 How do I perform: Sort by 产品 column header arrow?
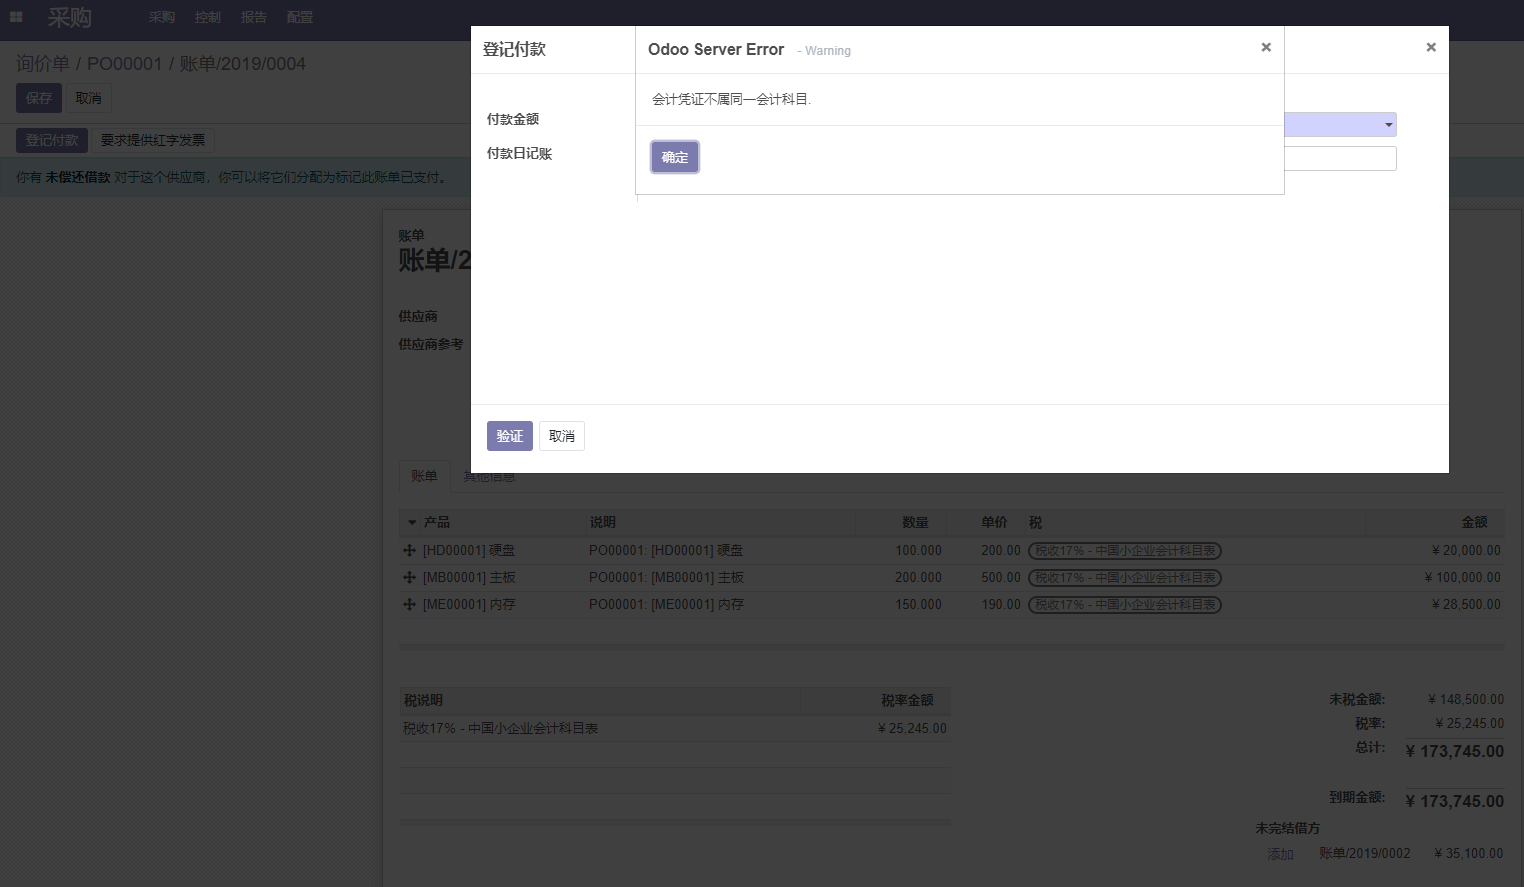coord(412,522)
